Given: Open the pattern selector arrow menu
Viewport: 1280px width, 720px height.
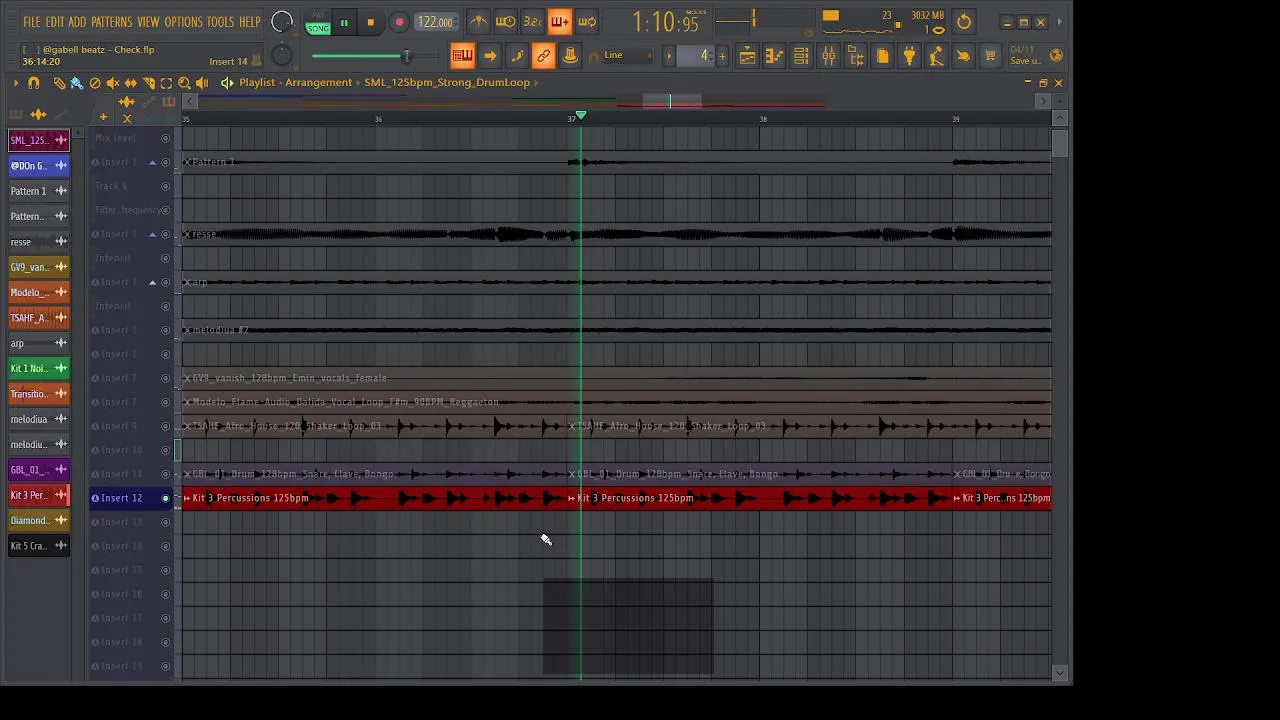Looking at the screenshot, I should [669, 56].
